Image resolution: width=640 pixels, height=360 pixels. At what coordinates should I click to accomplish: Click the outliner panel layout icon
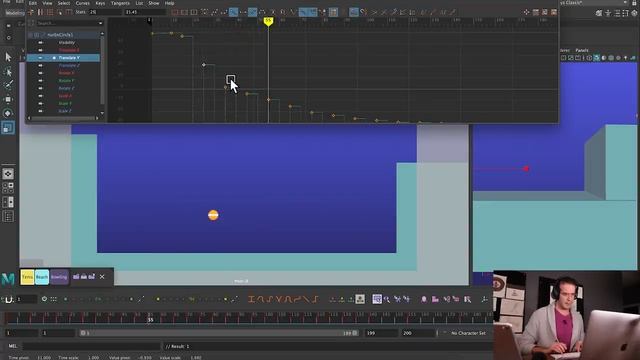coord(8,216)
